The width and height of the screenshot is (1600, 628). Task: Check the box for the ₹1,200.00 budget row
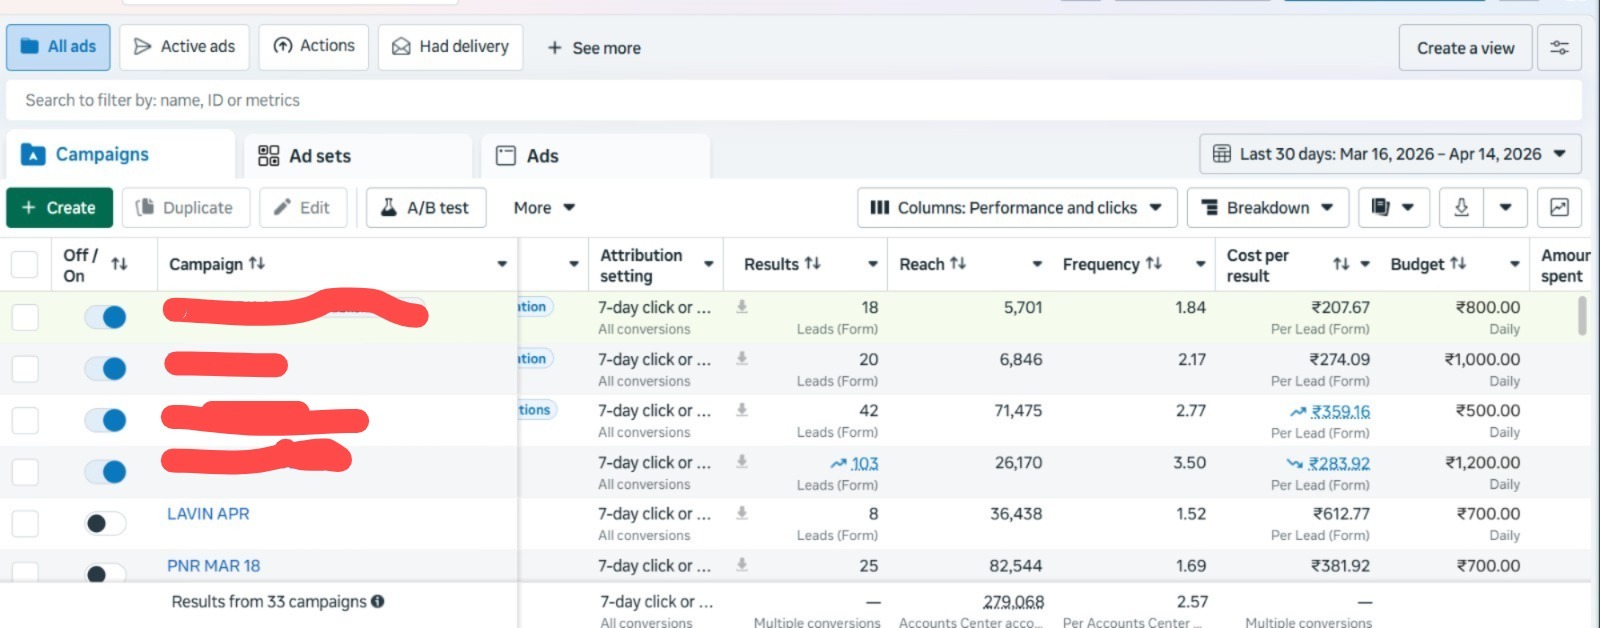click(x=24, y=472)
